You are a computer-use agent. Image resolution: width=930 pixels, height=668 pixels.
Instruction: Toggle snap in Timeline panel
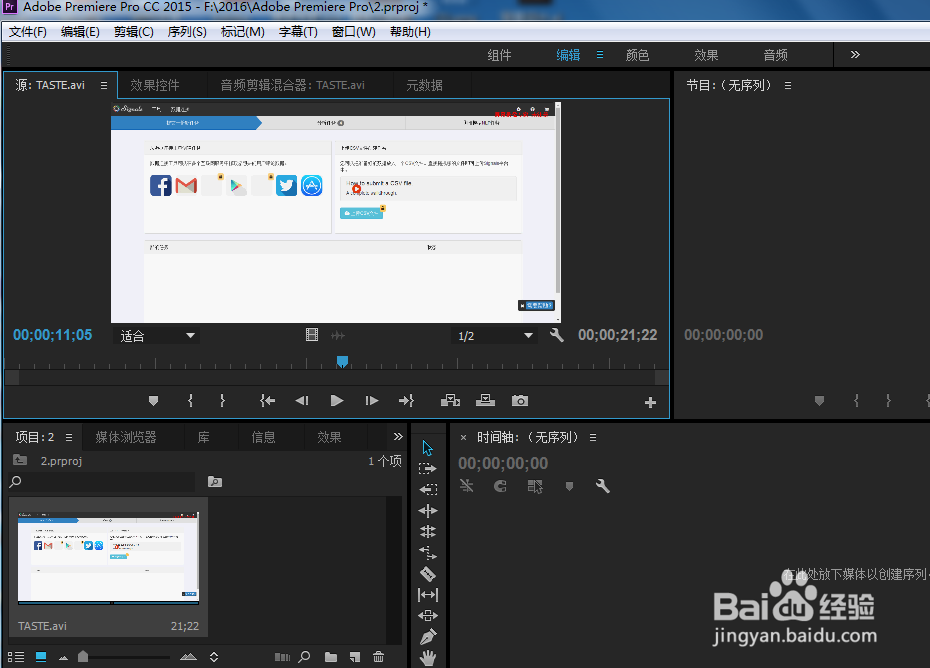501,486
